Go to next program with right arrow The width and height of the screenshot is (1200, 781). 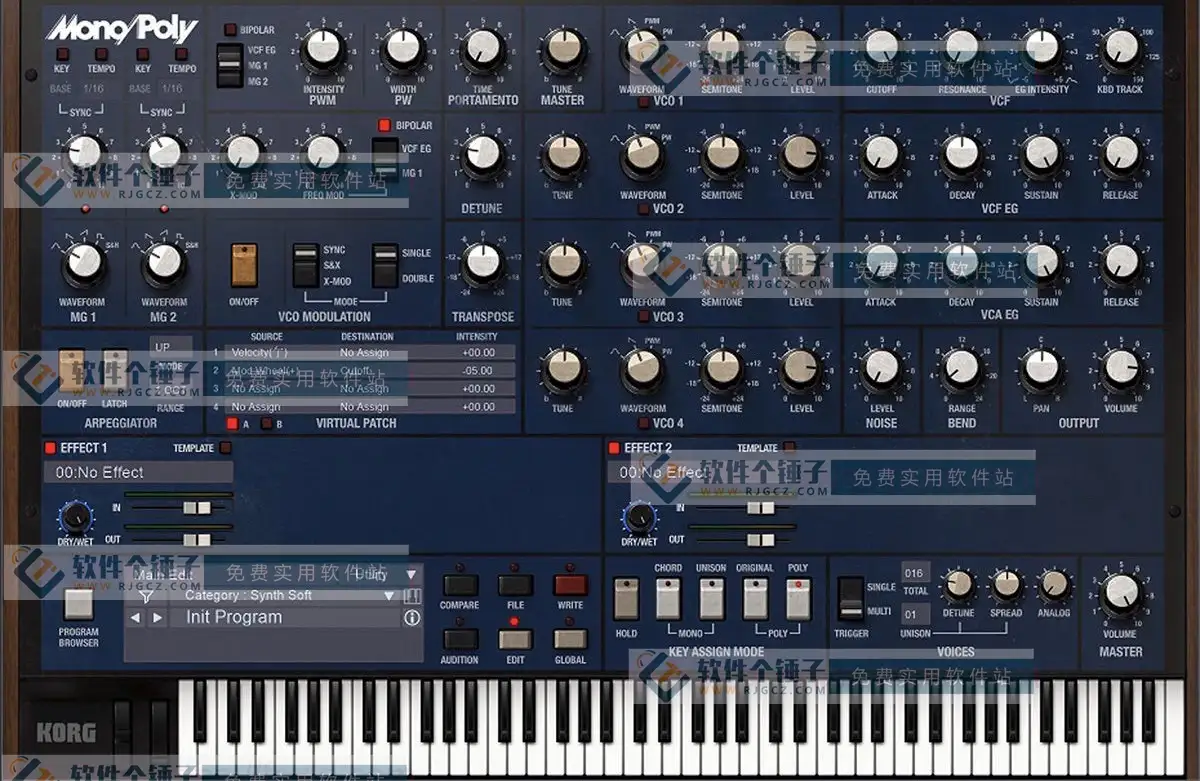[x=157, y=618]
